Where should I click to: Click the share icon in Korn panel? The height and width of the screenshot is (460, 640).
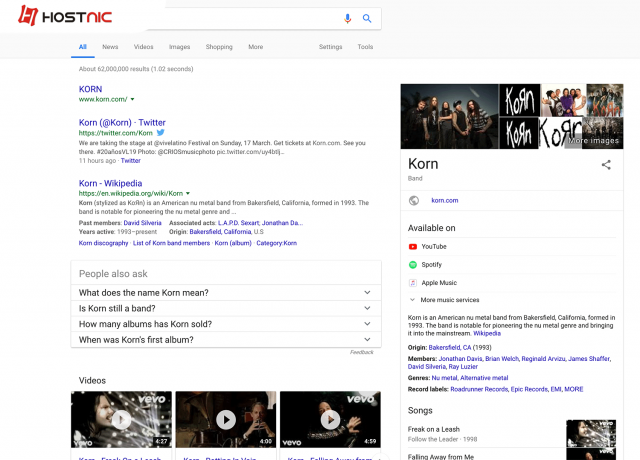pos(606,164)
